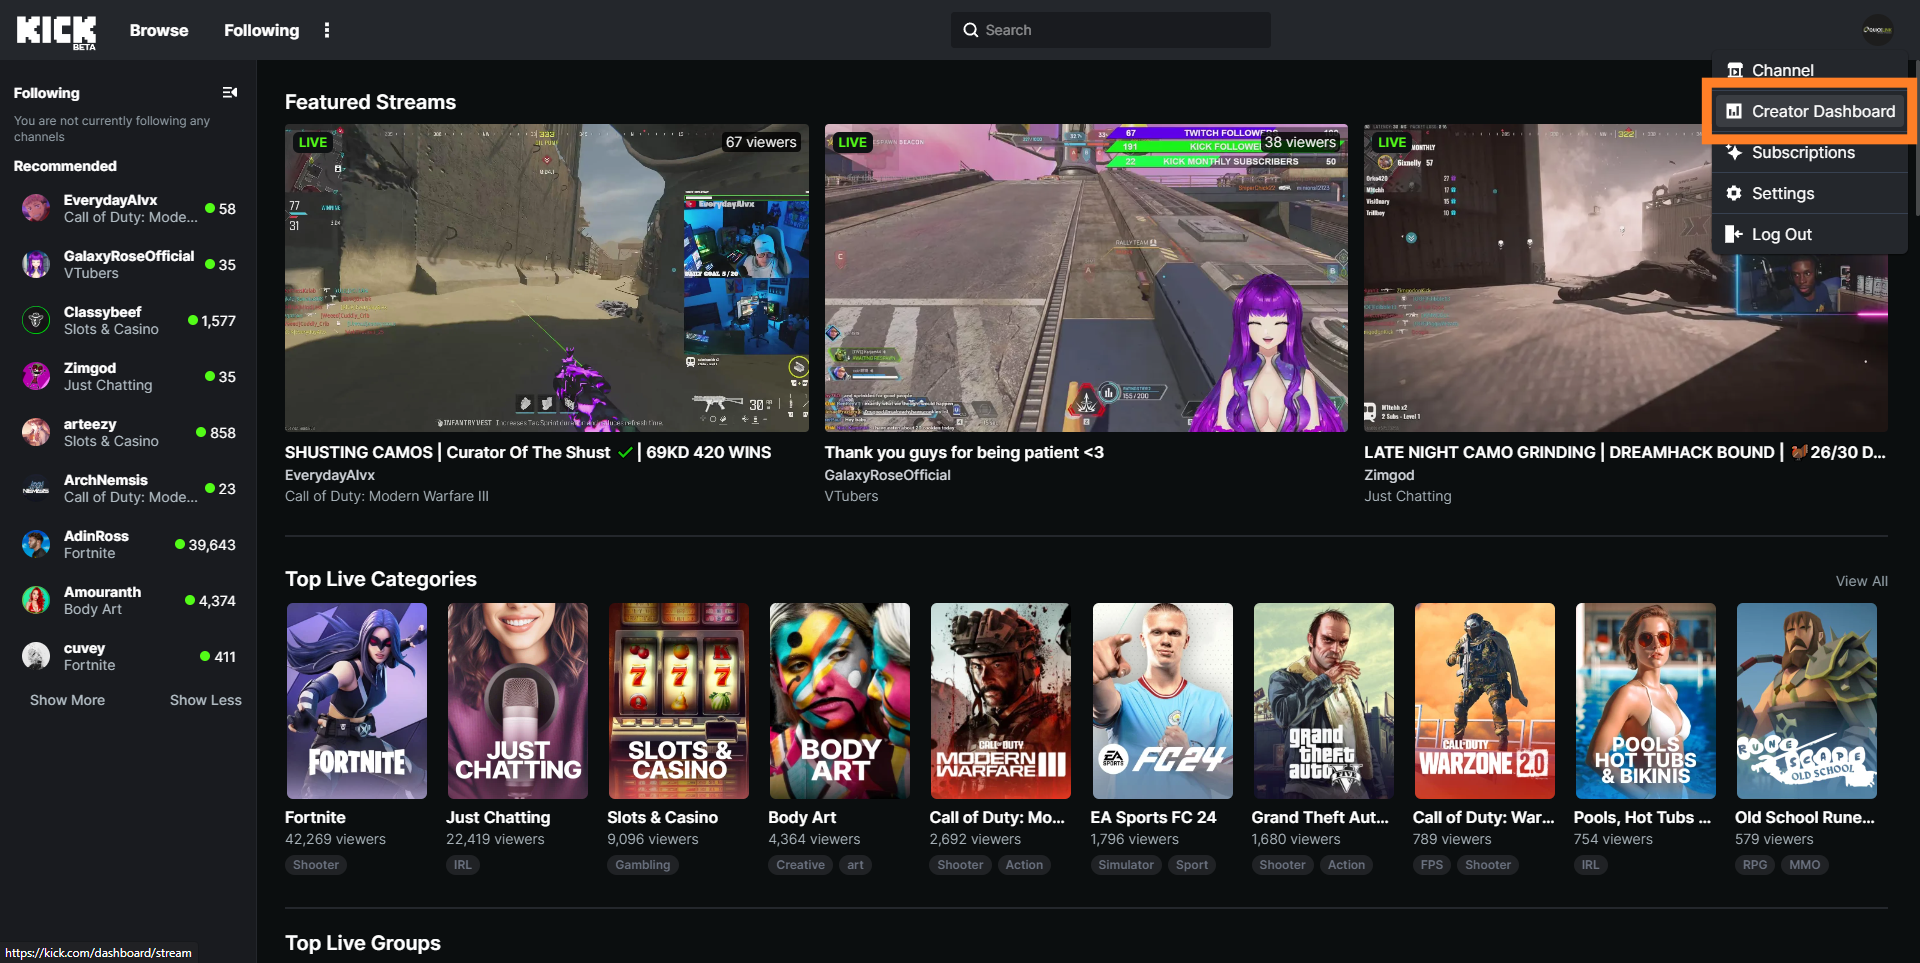Open Settings from the profile menu

coord(1782,194)
